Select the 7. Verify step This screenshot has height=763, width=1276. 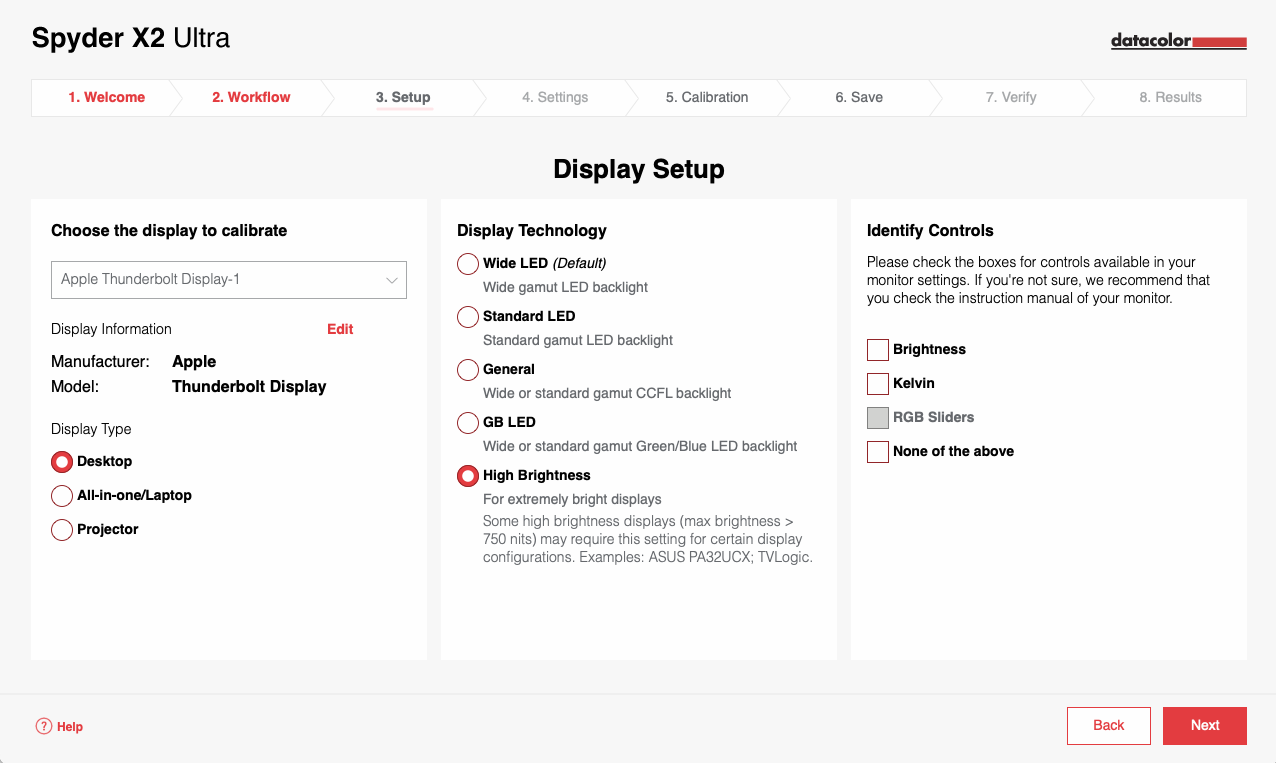pyautogui.click(x=1011, y=97)
